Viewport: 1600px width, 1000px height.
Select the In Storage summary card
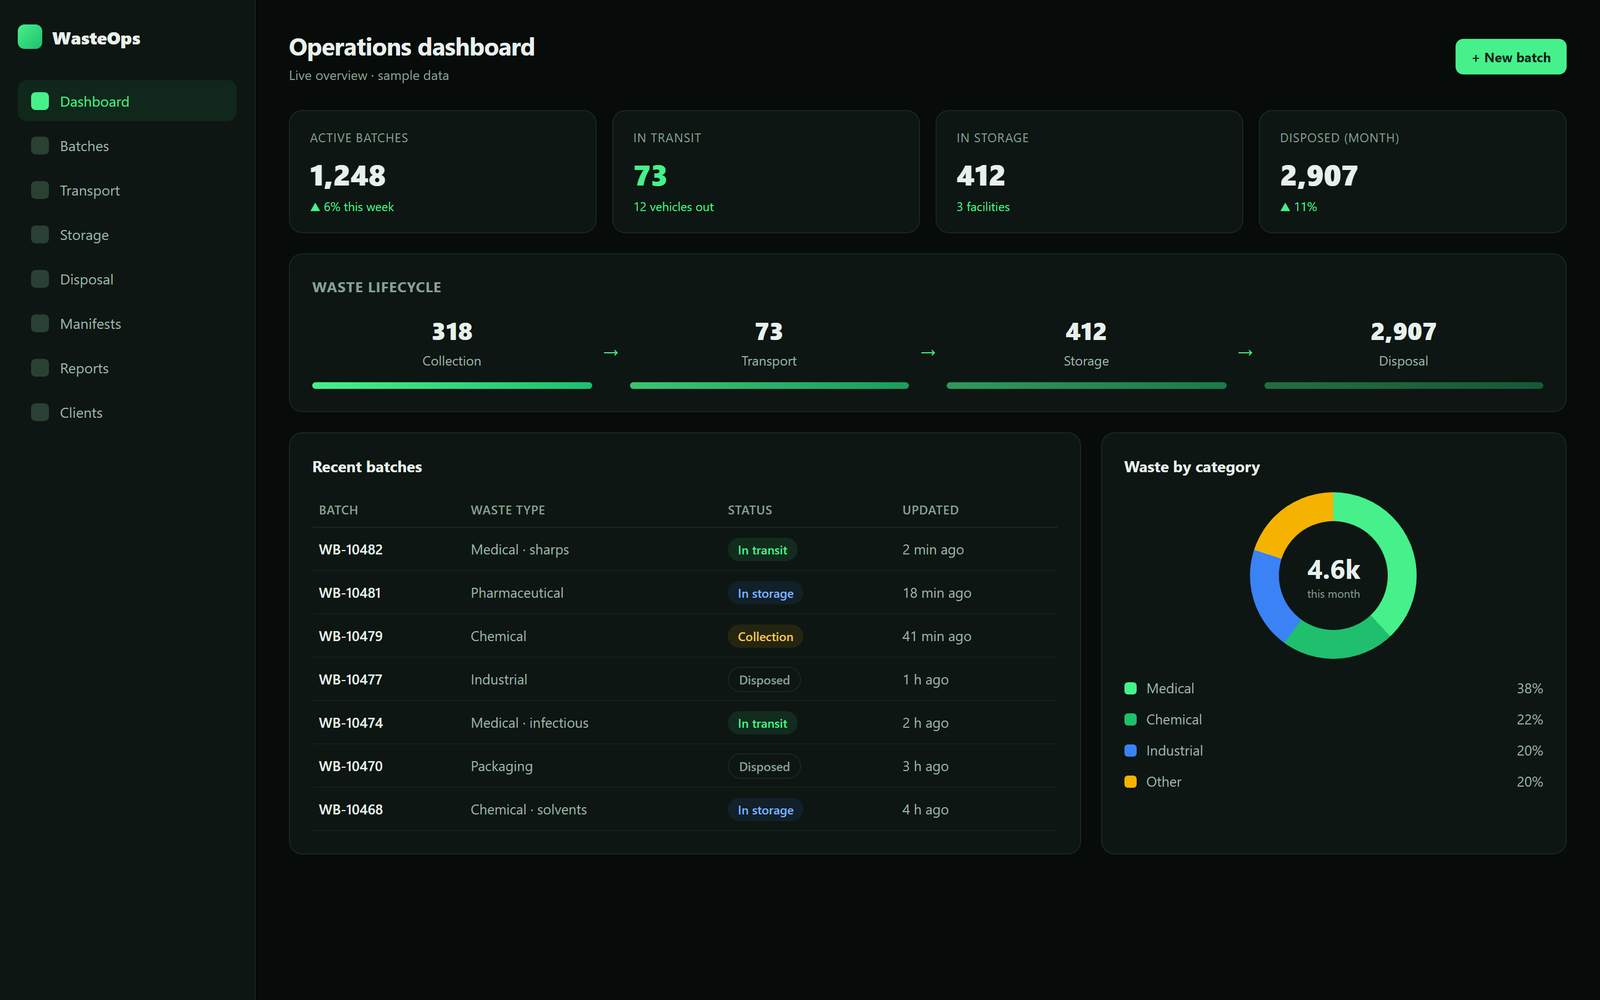1089,171
